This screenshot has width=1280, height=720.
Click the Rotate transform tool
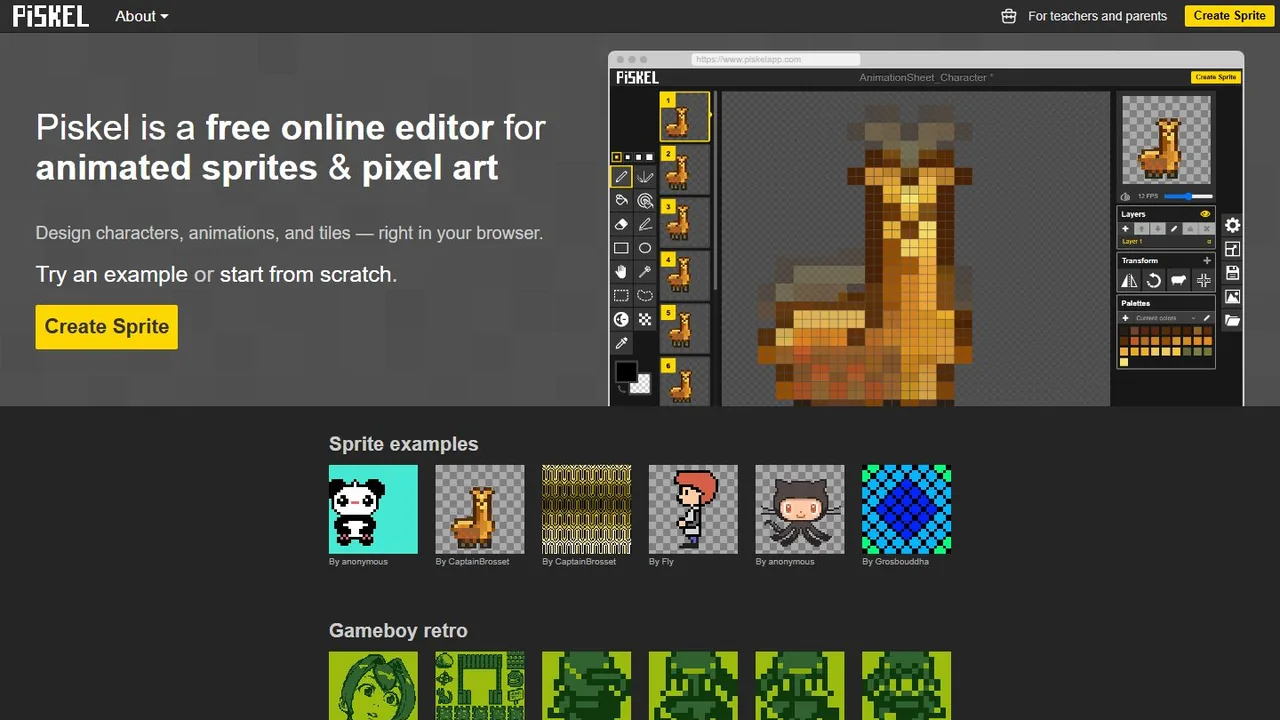point(1153,281)
